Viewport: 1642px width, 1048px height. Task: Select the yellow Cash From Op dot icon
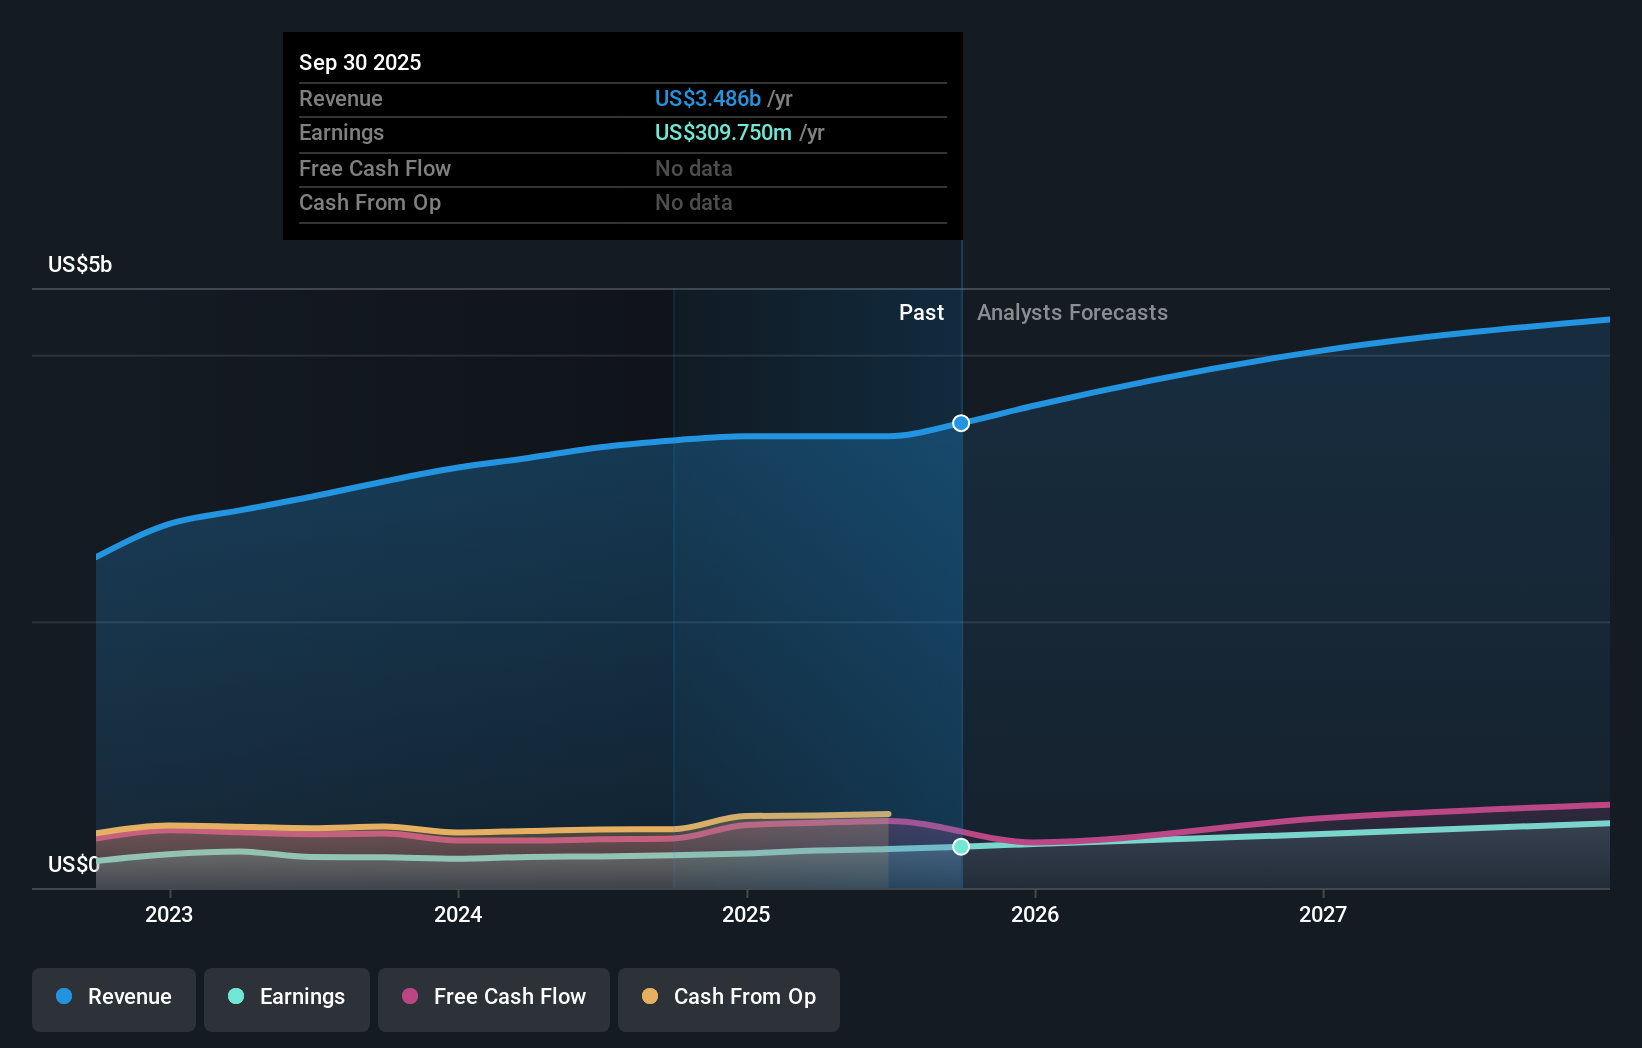(x=650, y=997)
